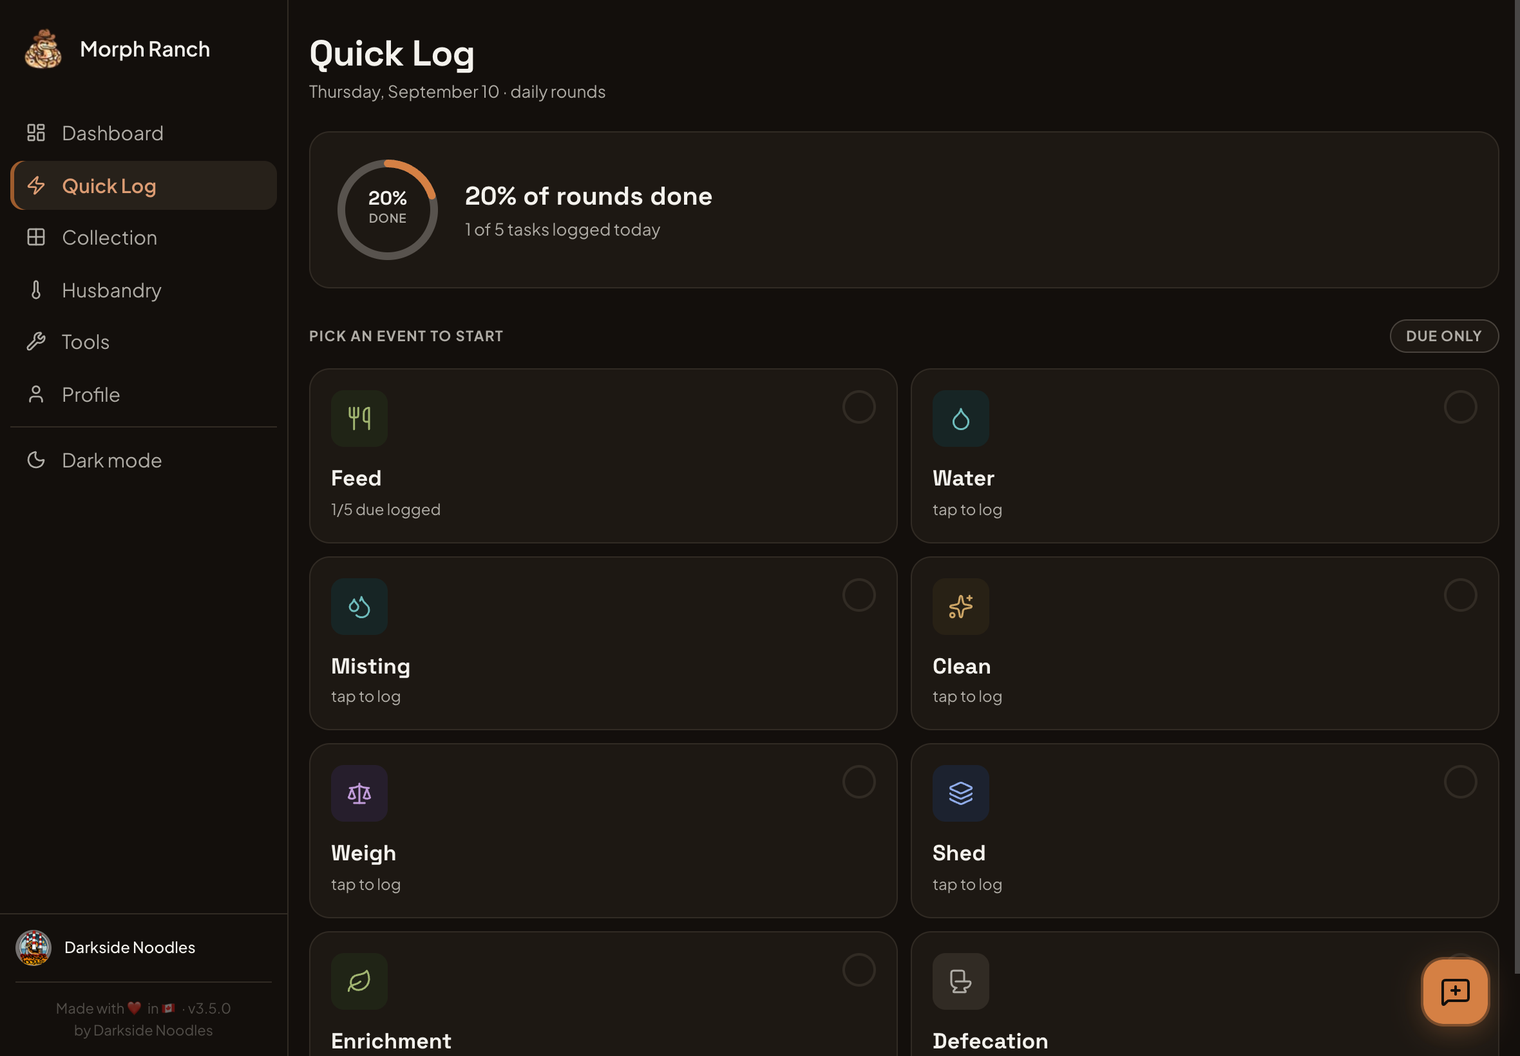Click the Husbandry thermometer icon

(36, 290)
